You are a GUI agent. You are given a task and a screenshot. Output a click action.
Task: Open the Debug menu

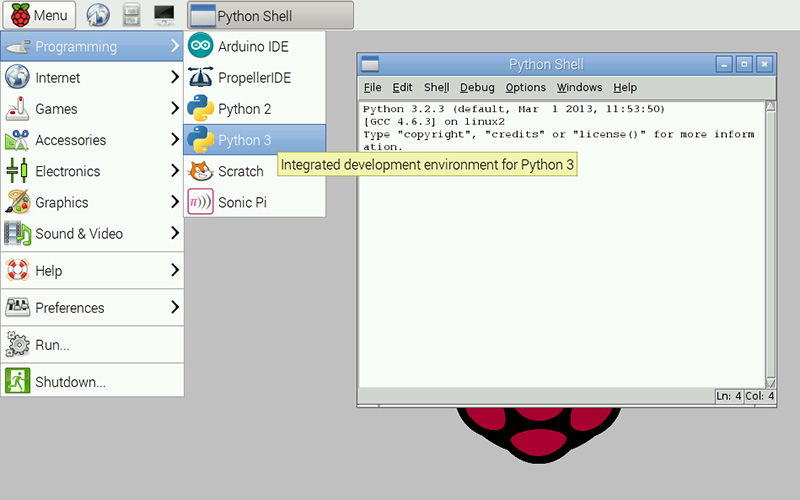coord(477,88)
